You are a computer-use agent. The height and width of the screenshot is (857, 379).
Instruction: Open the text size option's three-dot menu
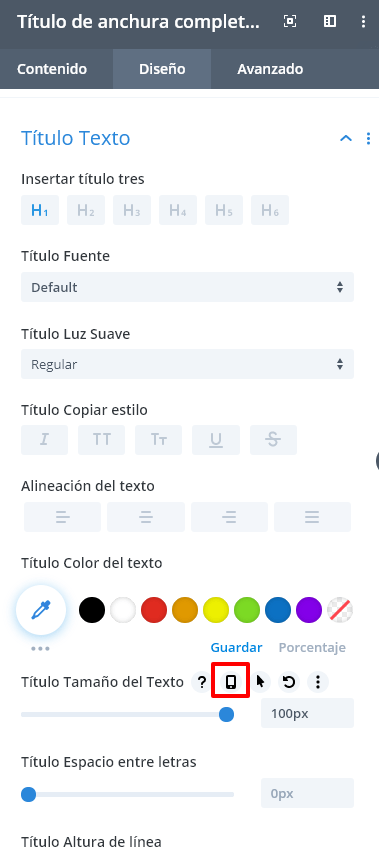point(318,682)
